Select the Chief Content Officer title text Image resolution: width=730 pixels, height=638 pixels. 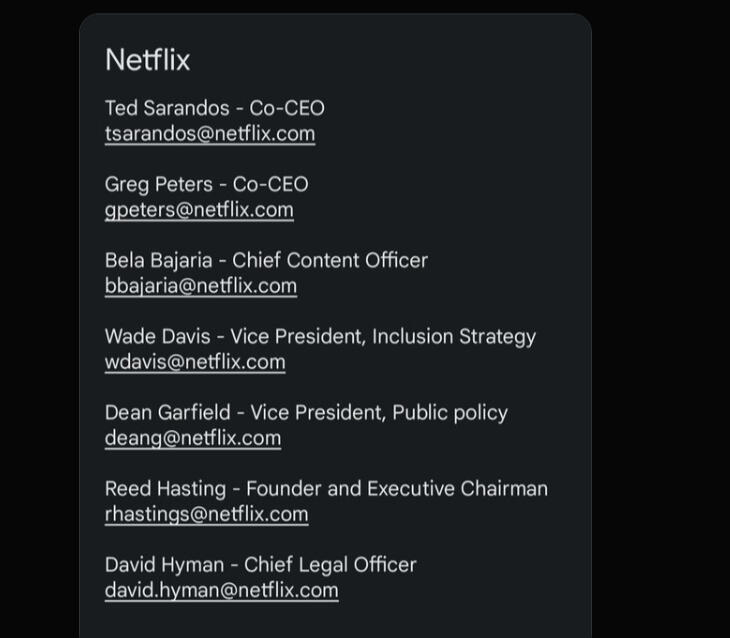(x=330, y=260)
